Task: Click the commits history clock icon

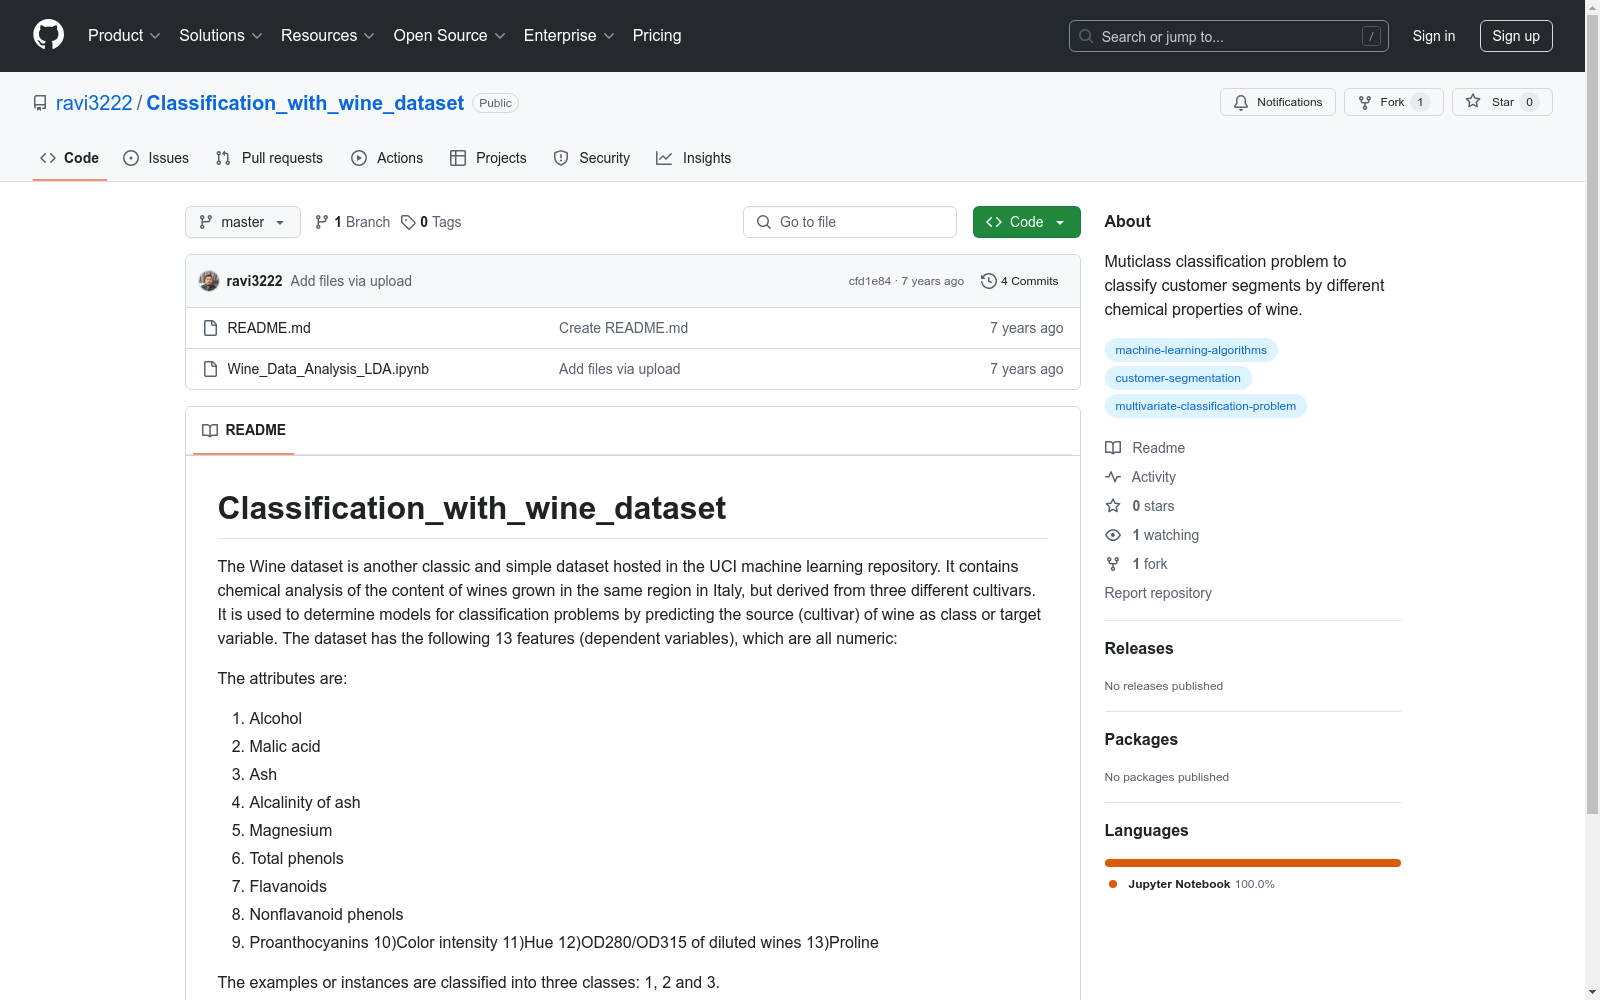Action: pos(989,281)
